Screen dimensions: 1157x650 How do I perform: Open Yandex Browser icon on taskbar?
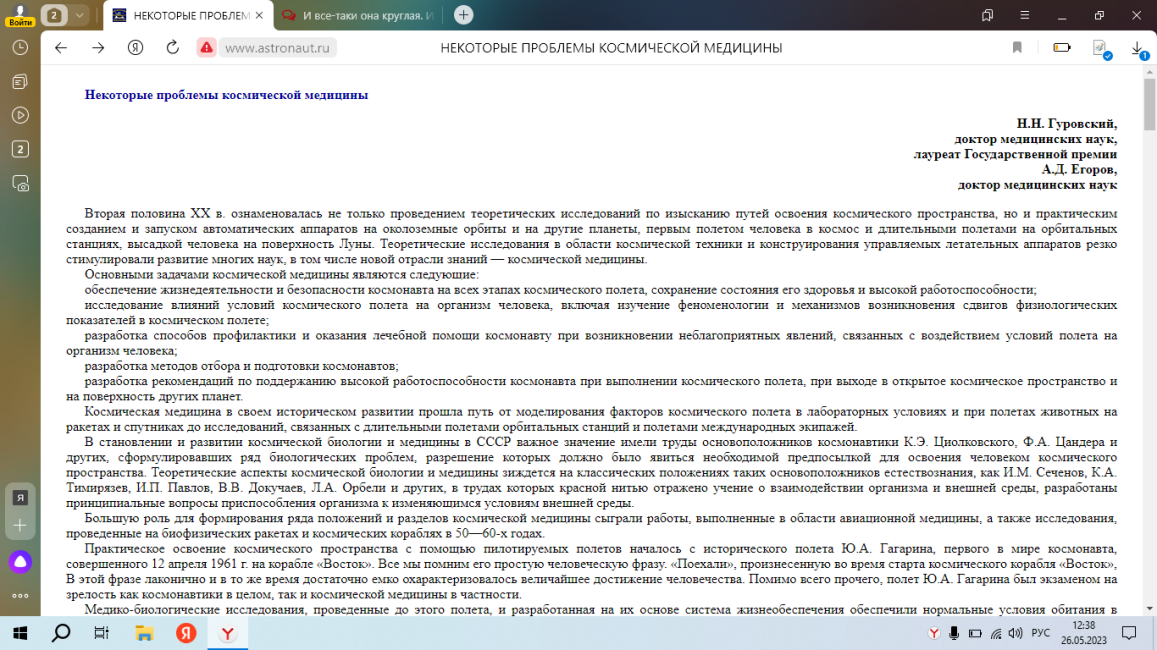227,633
